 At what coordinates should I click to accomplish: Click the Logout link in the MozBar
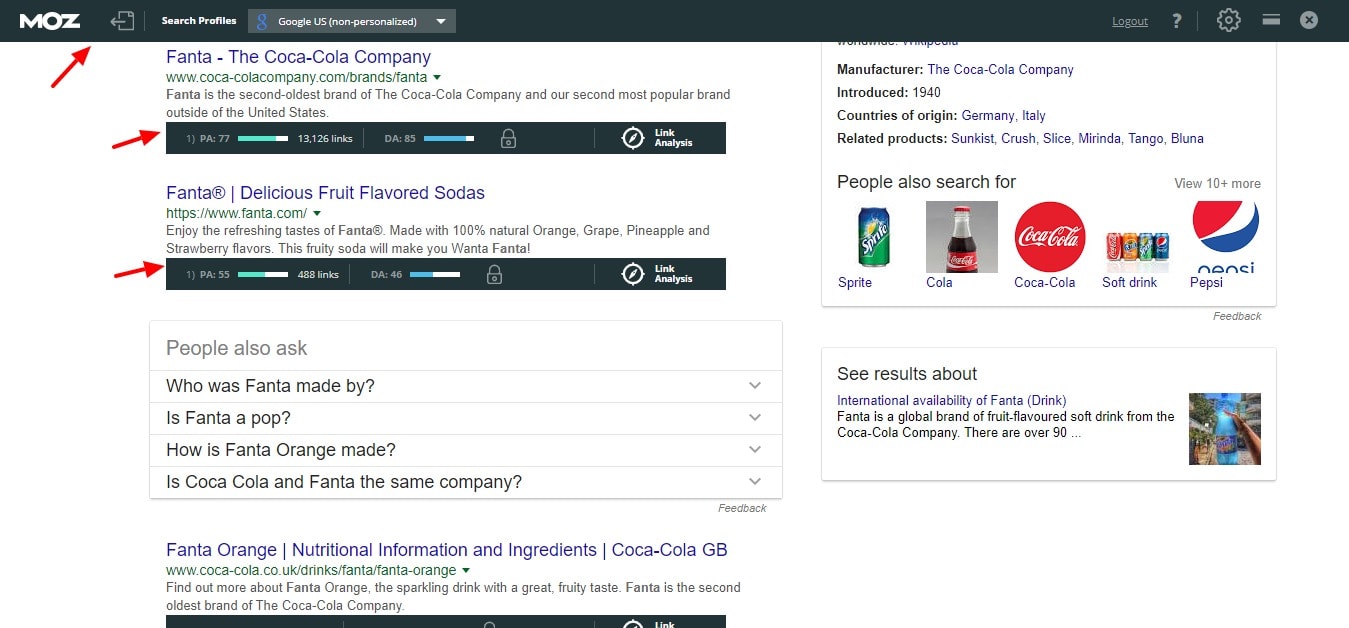coord(1130,21)
